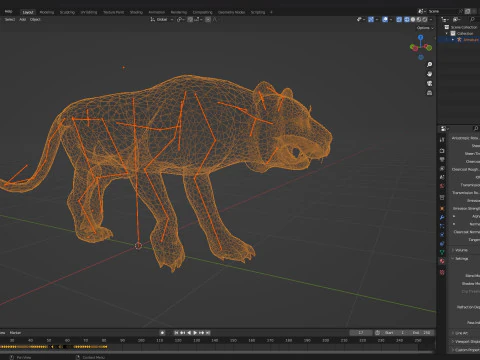Open the Options dropdown in viewport

pos(425,28)
